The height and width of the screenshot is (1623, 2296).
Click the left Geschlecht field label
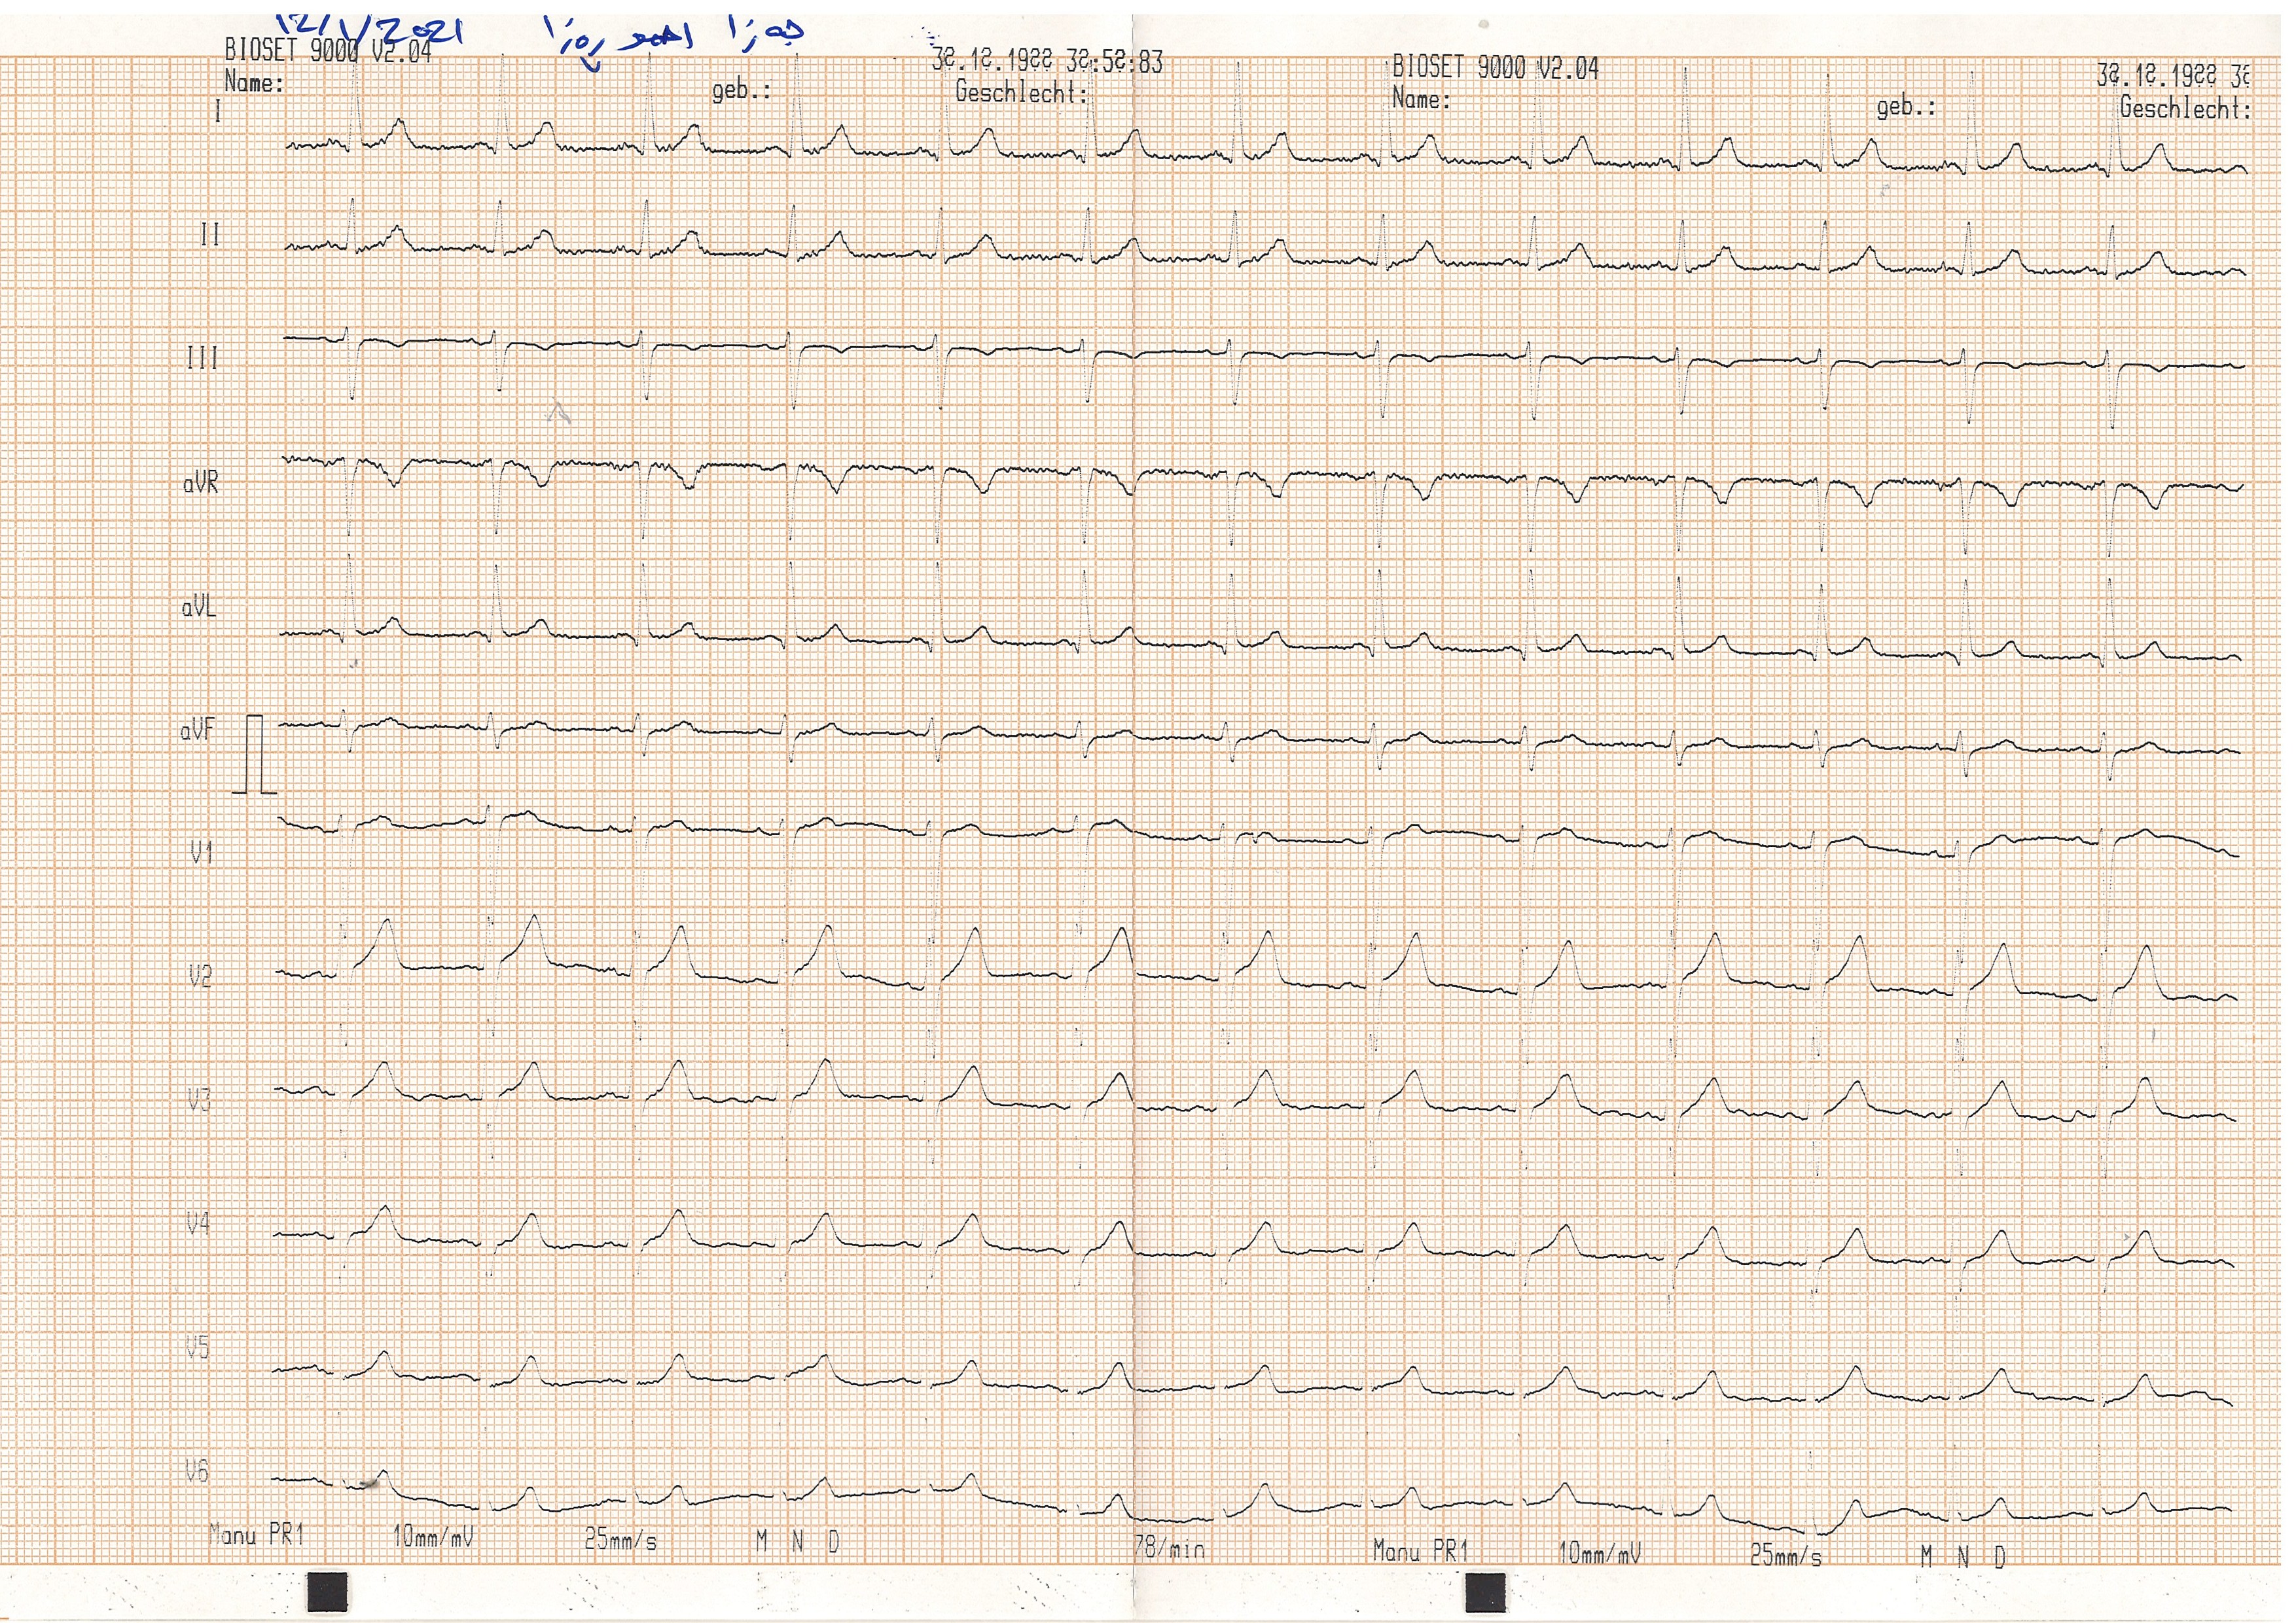1020,93
